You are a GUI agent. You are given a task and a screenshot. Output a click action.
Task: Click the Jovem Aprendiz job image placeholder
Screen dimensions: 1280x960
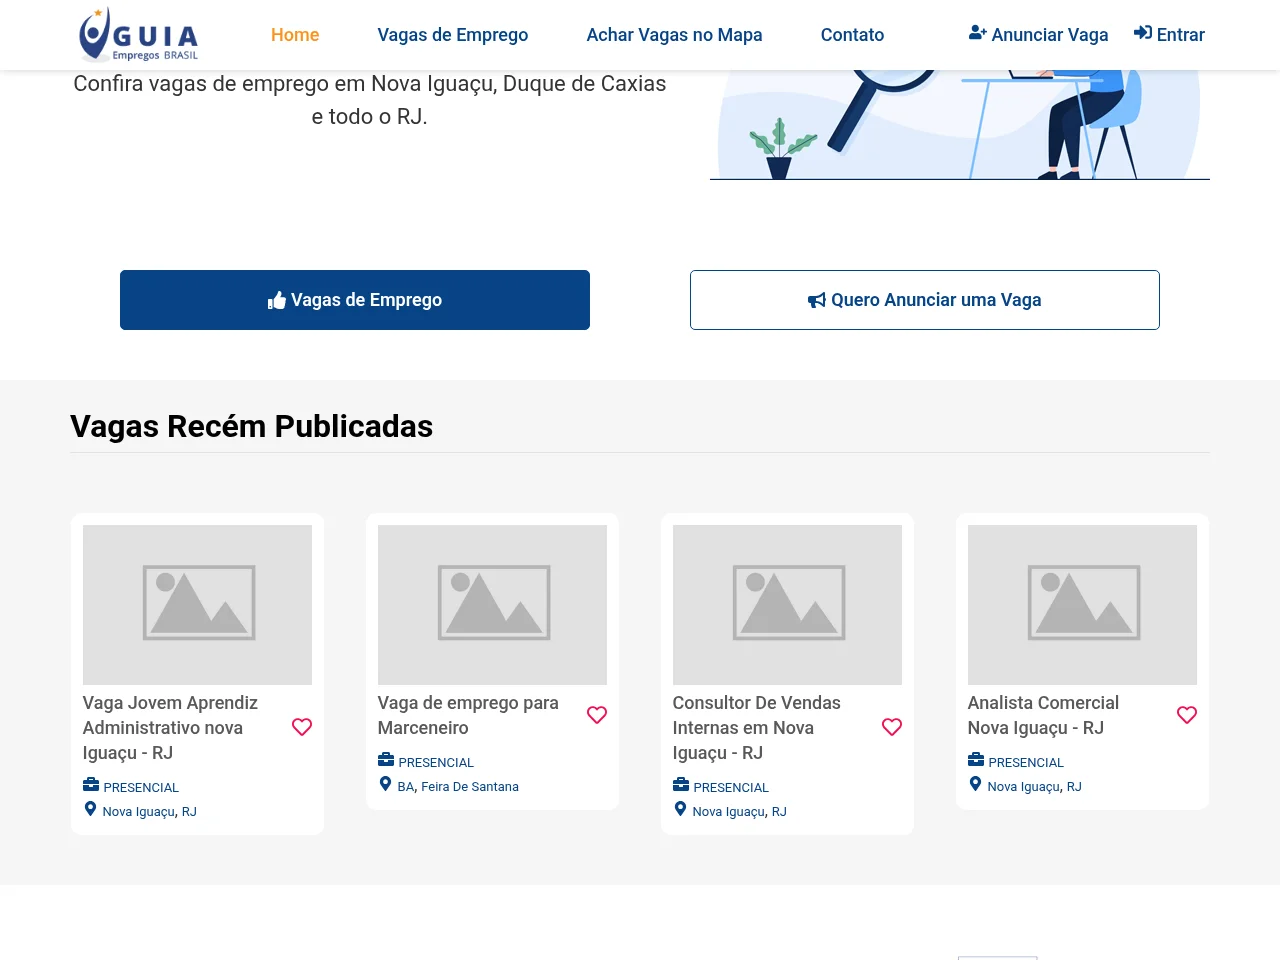tap(197, 605)
